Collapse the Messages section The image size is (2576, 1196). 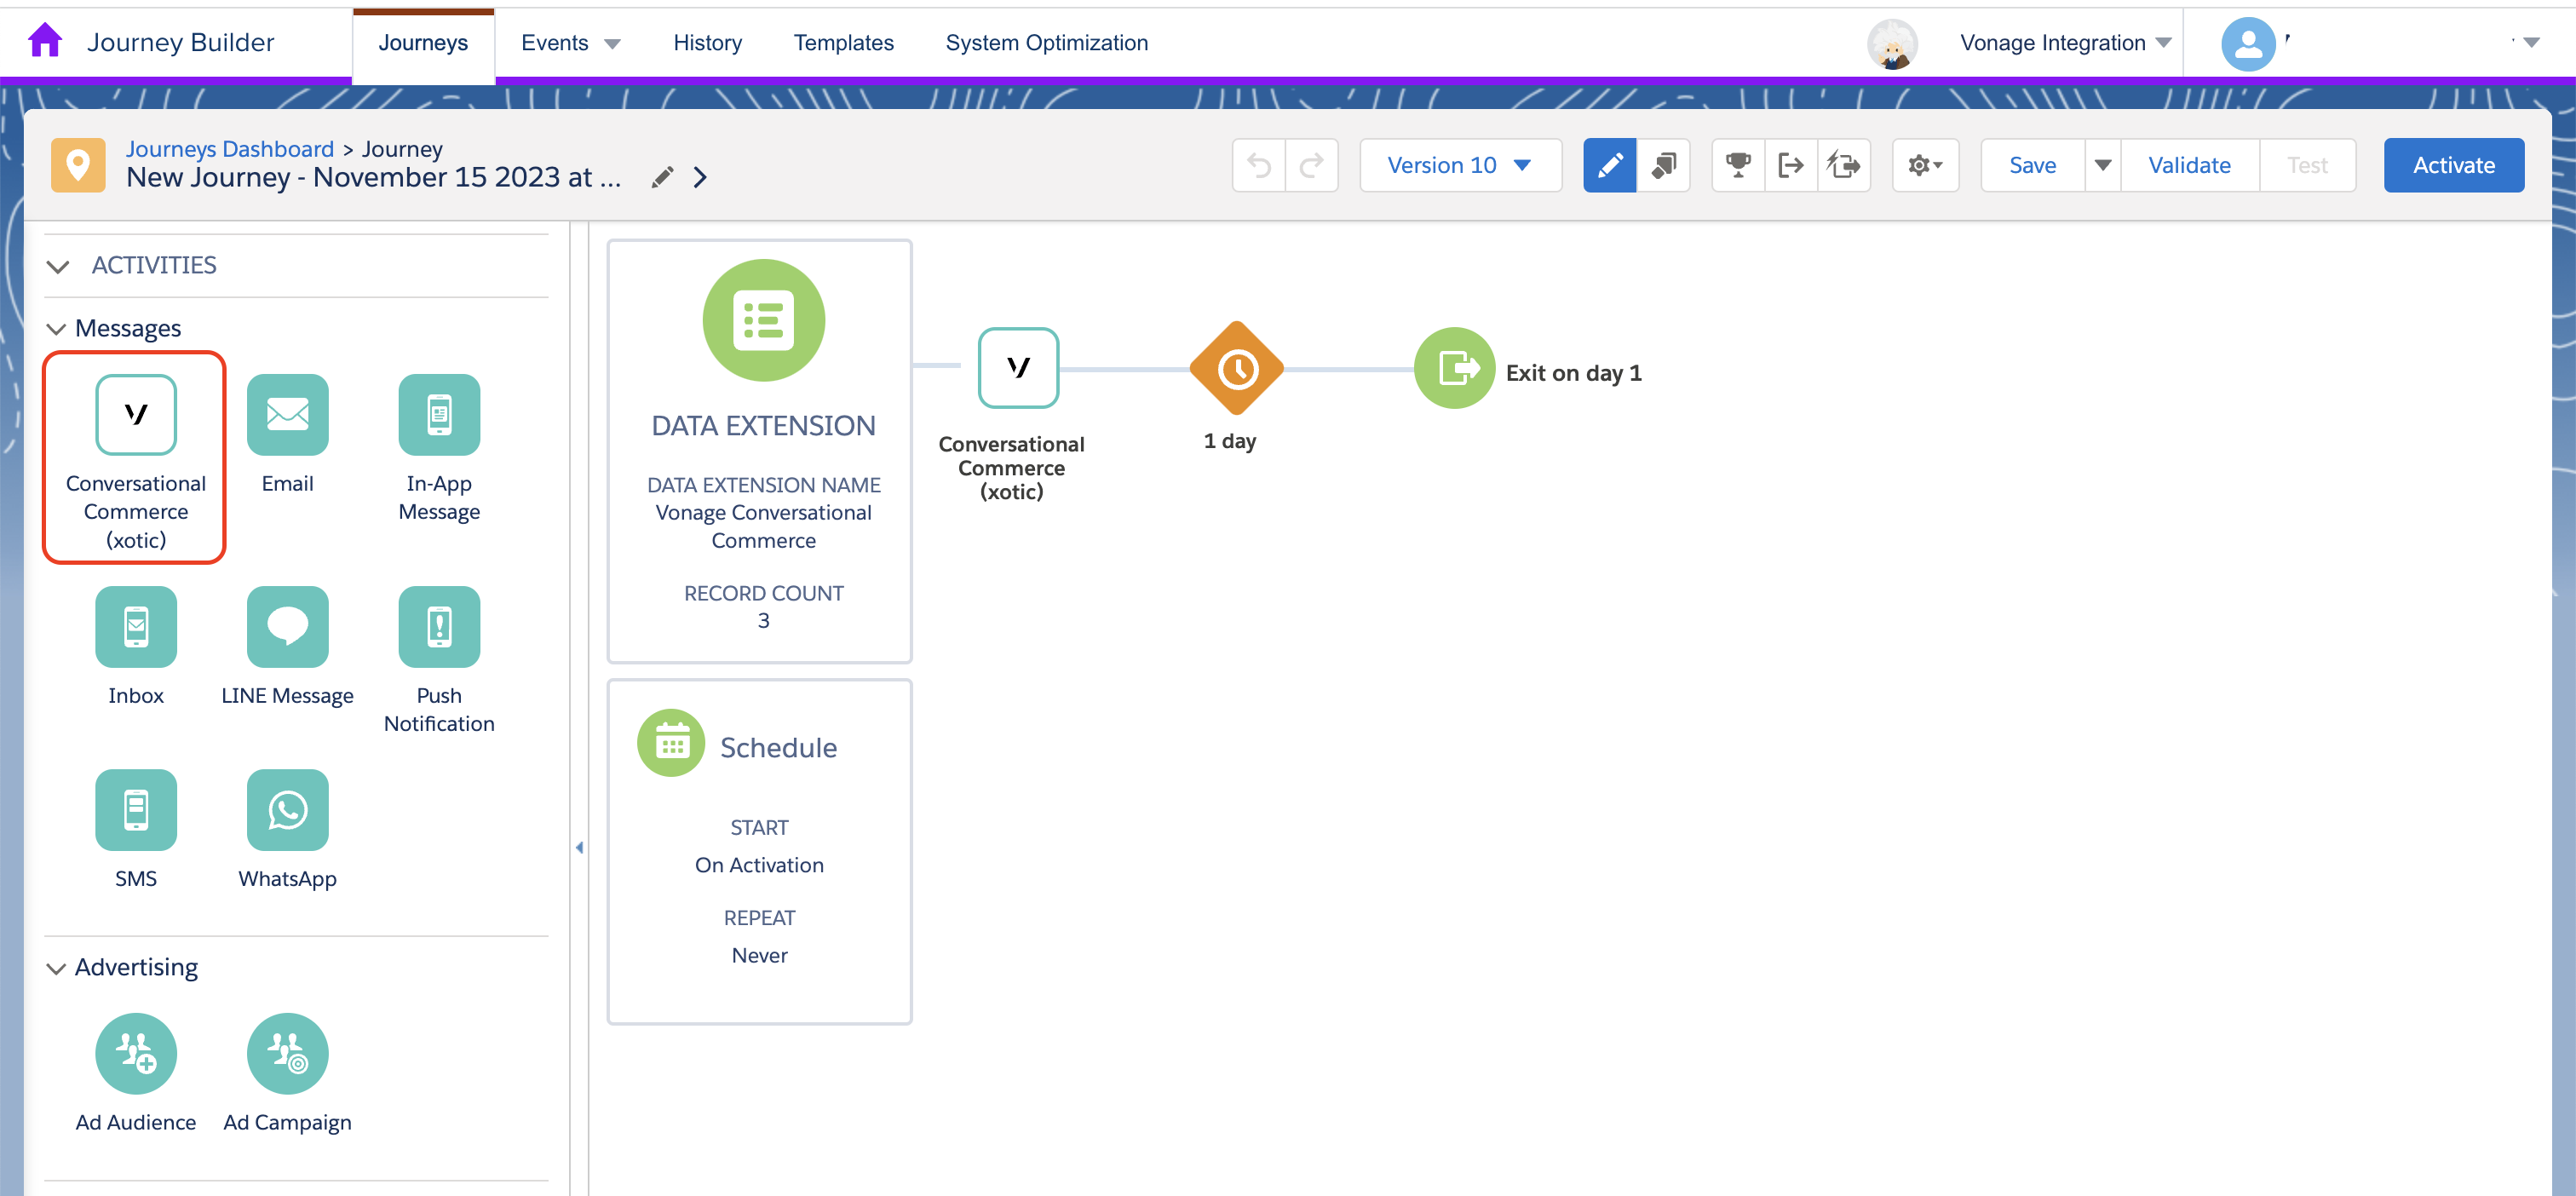tap(57, 328)
